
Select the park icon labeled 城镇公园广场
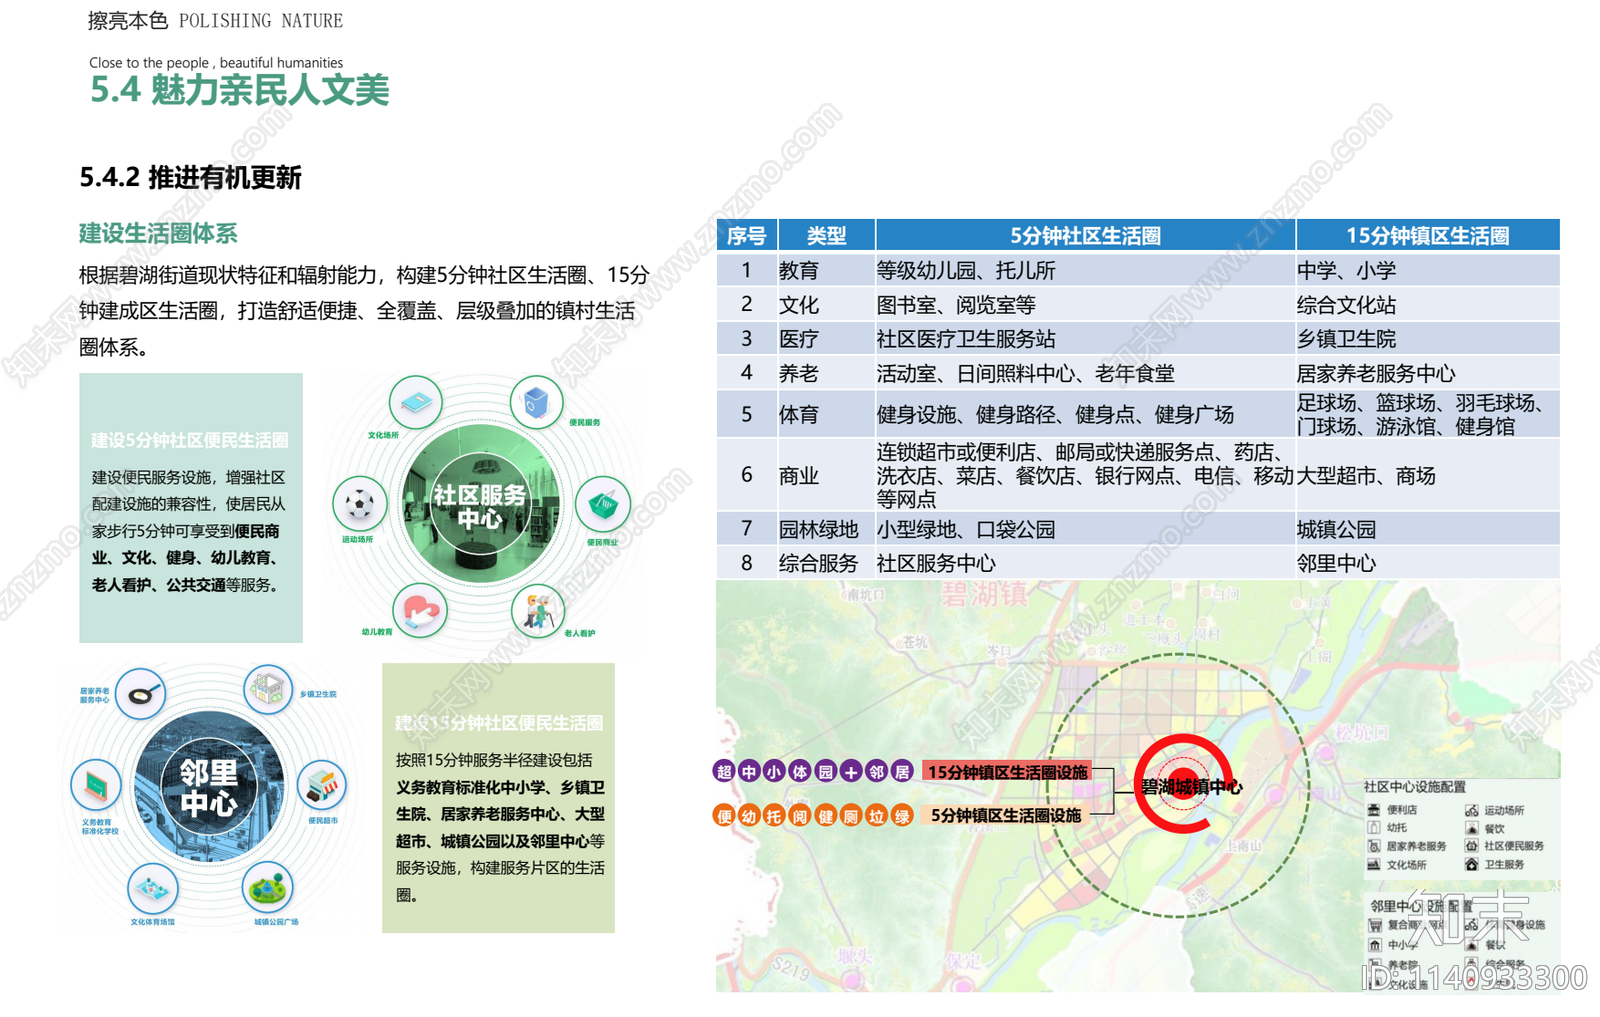coord(267,887)
